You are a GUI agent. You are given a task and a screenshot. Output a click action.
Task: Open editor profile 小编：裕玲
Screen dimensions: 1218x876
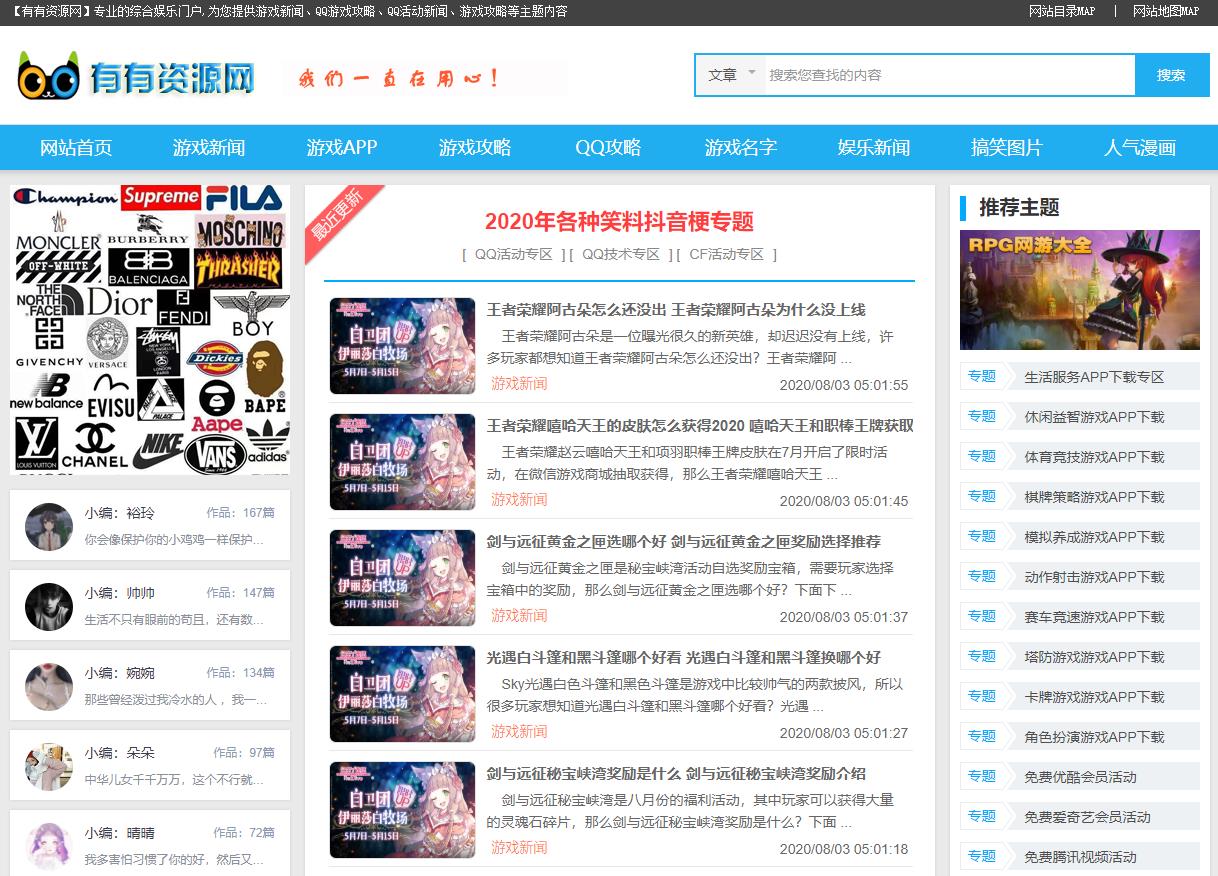[x=120, y=513]
